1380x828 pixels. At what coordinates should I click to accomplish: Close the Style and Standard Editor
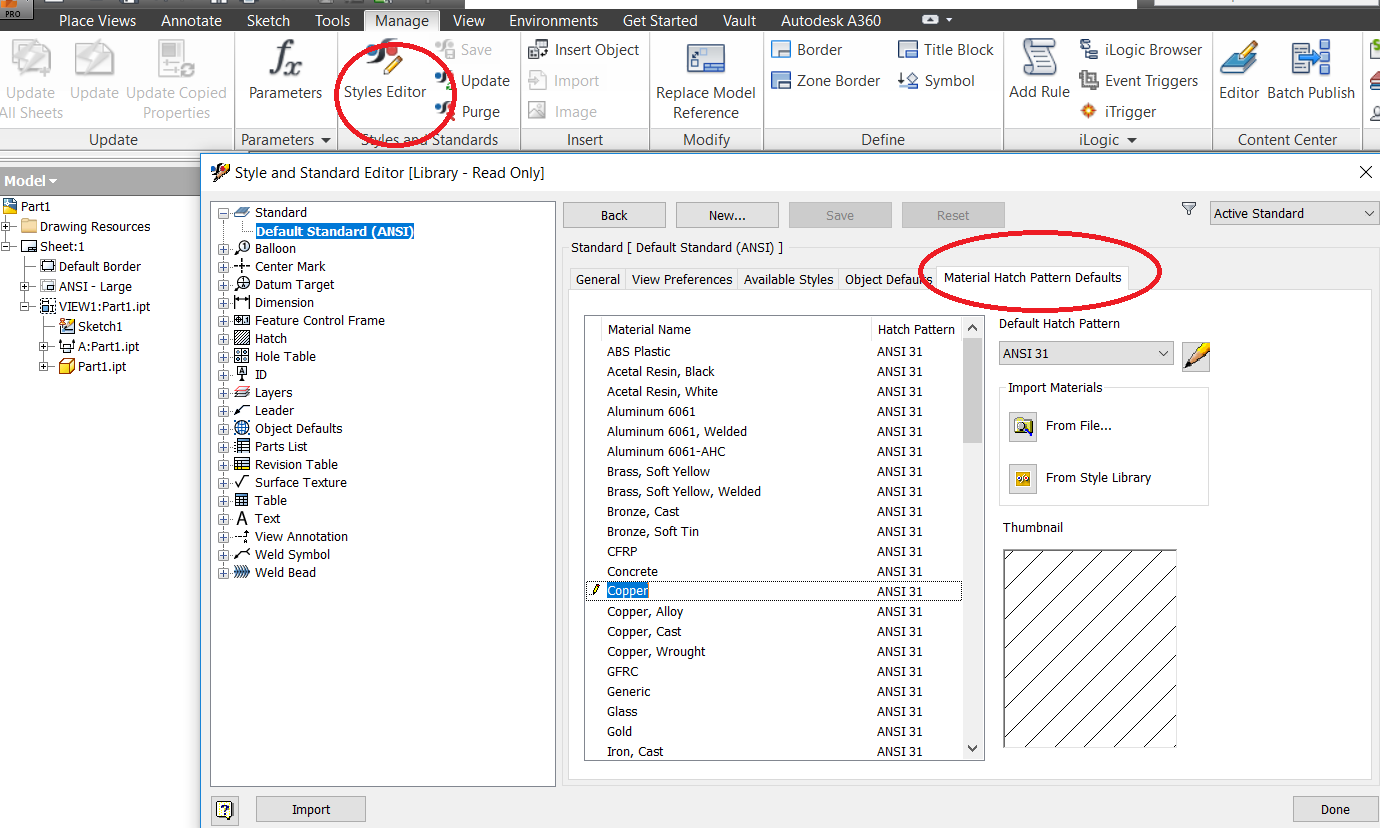1366,173
